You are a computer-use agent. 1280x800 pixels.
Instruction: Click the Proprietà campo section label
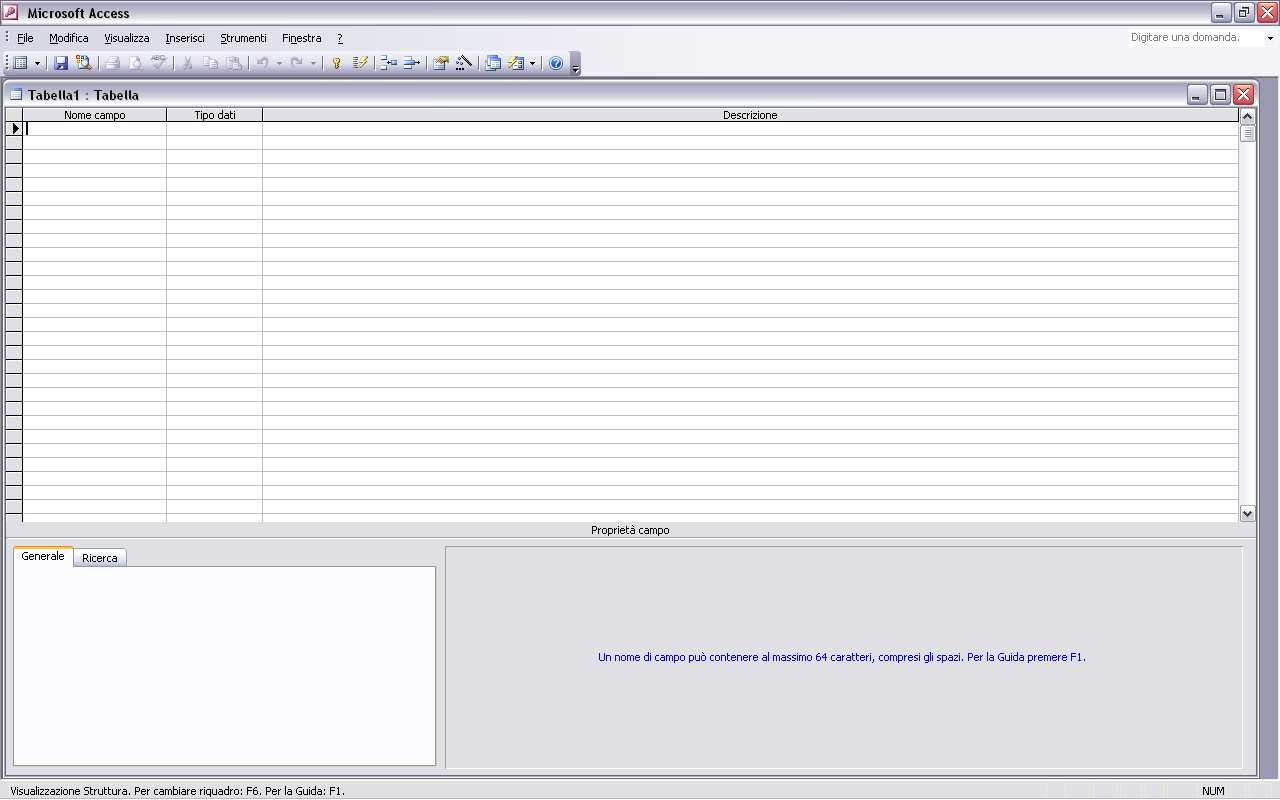[630, 530]
